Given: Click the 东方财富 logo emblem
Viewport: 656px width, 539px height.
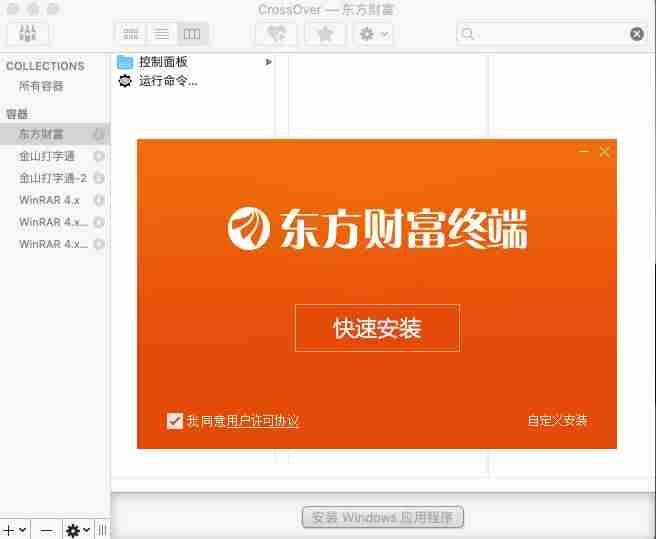Looking at the screenshot, I should click(x=249, y=228).
